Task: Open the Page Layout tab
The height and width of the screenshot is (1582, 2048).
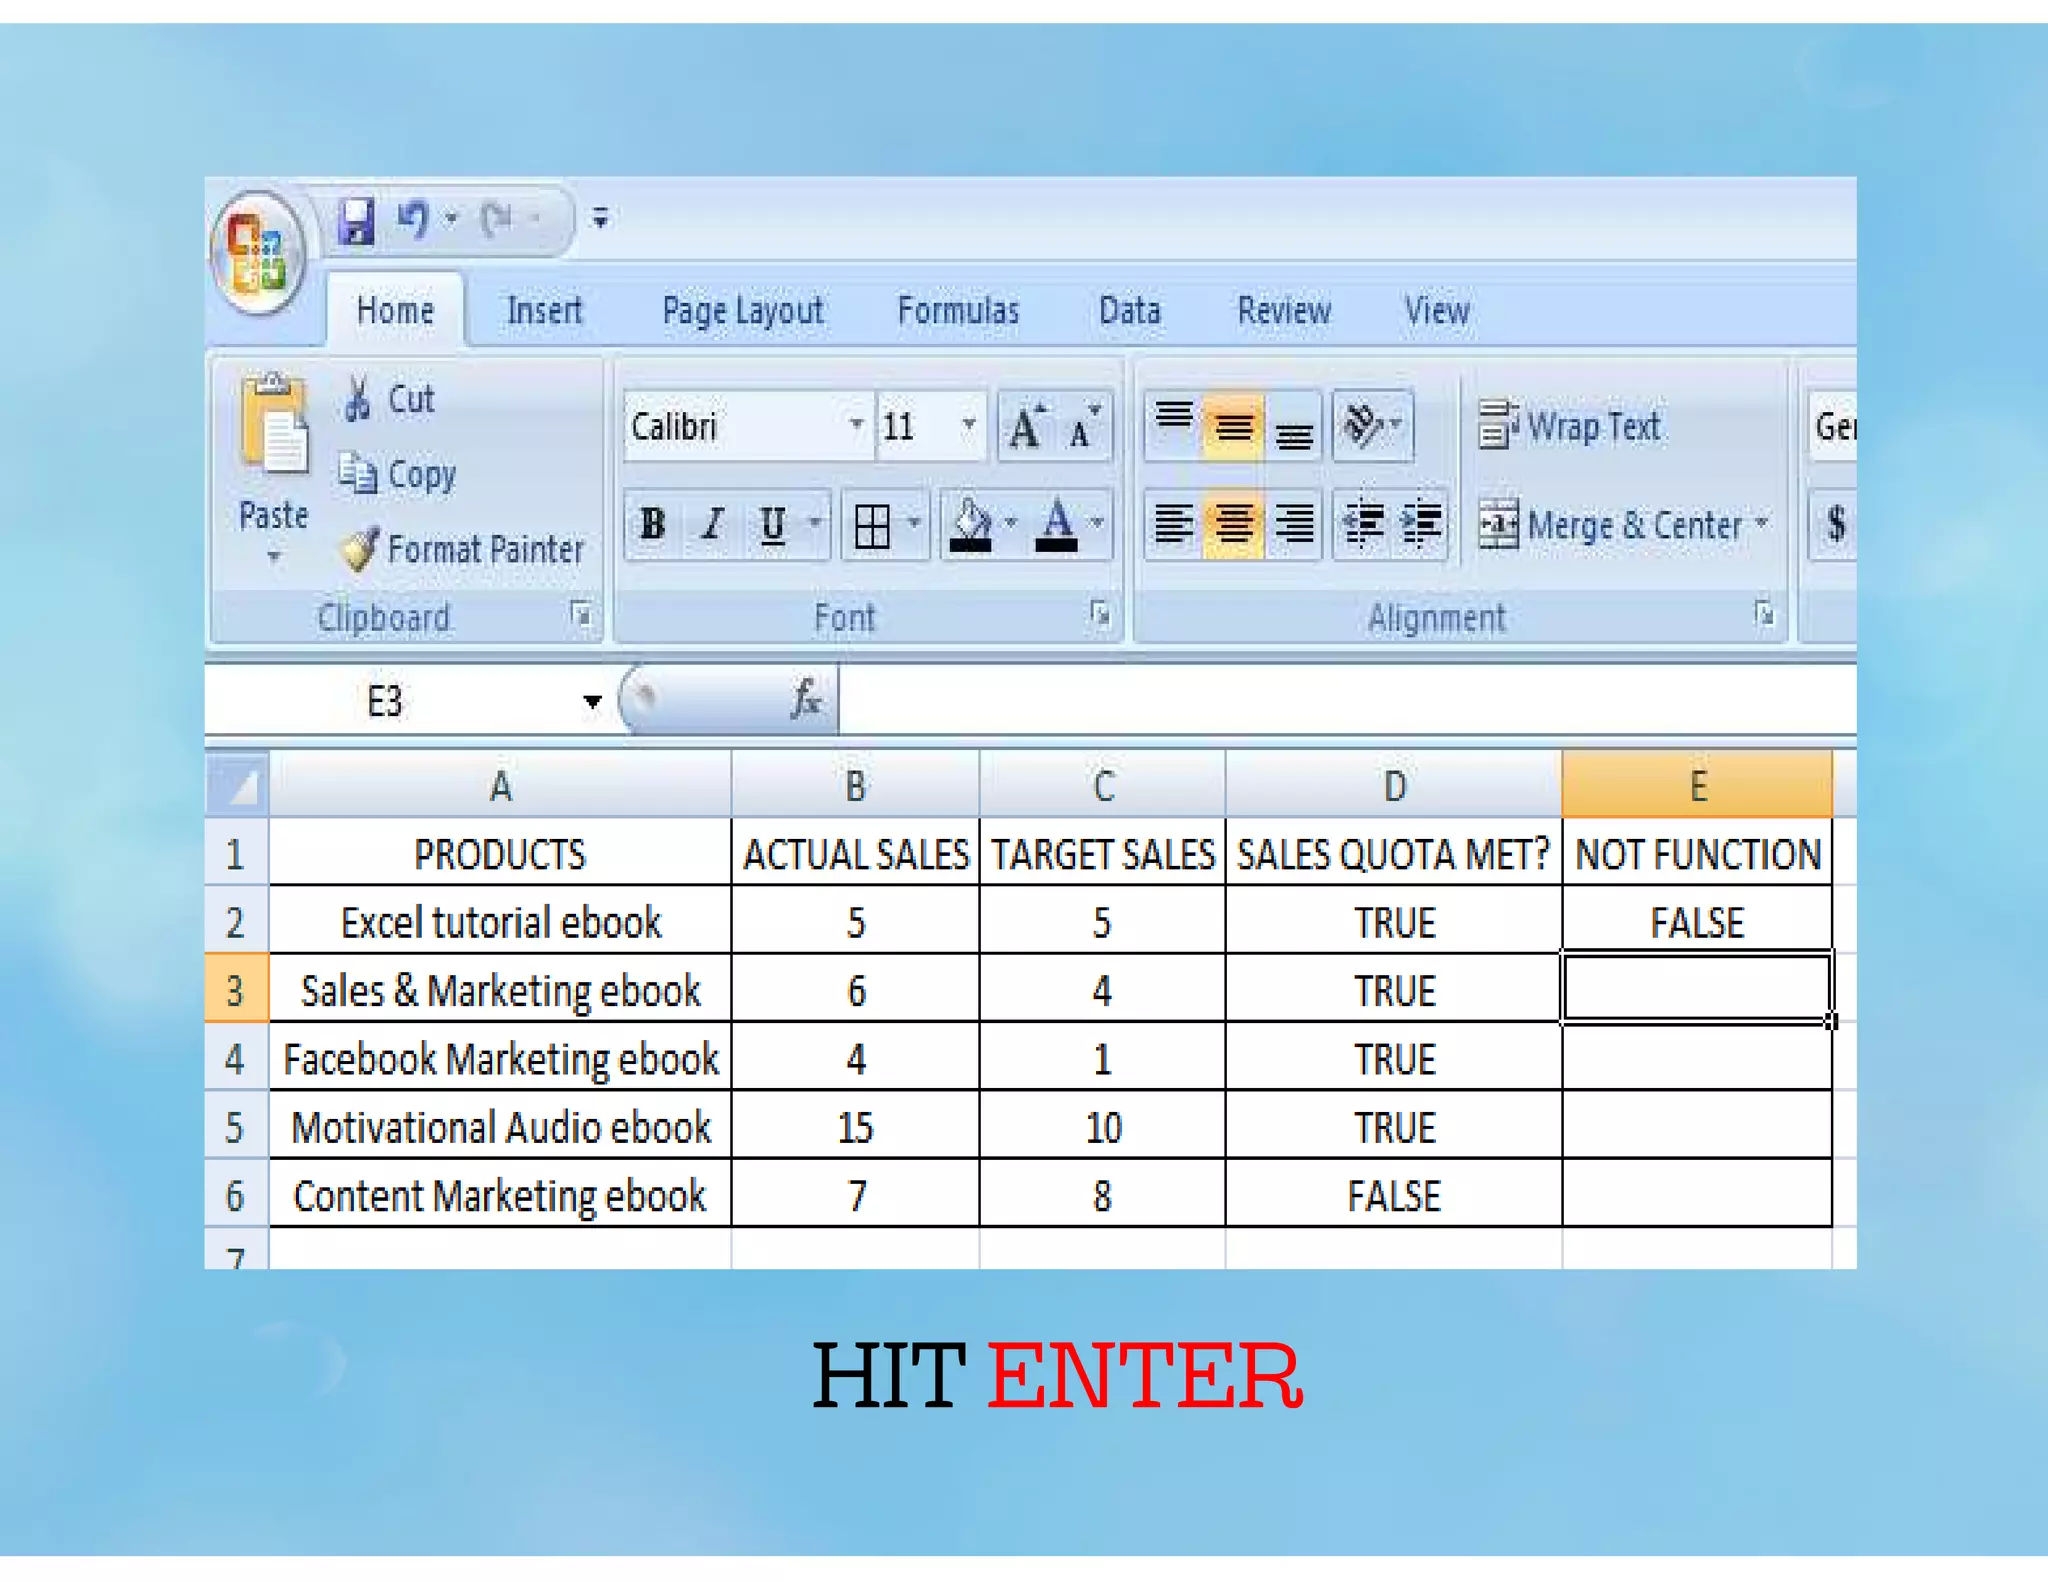Action: tap(742, 311)
